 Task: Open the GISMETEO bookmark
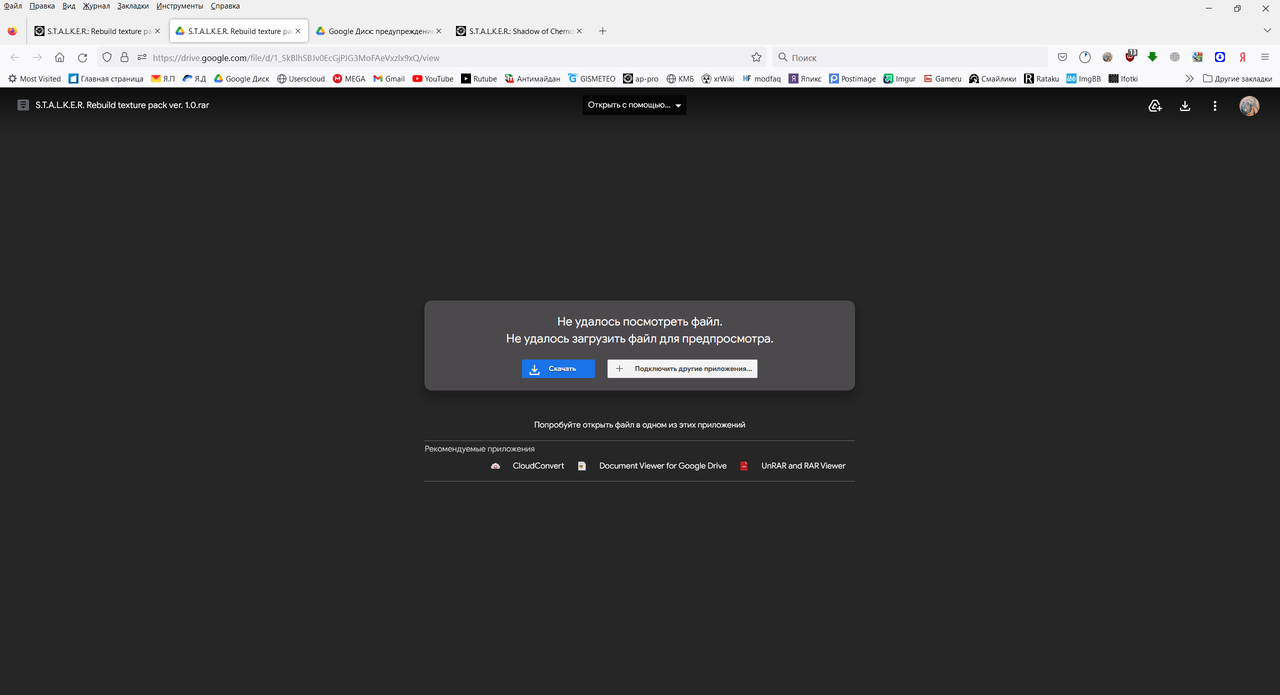point(593,79)
